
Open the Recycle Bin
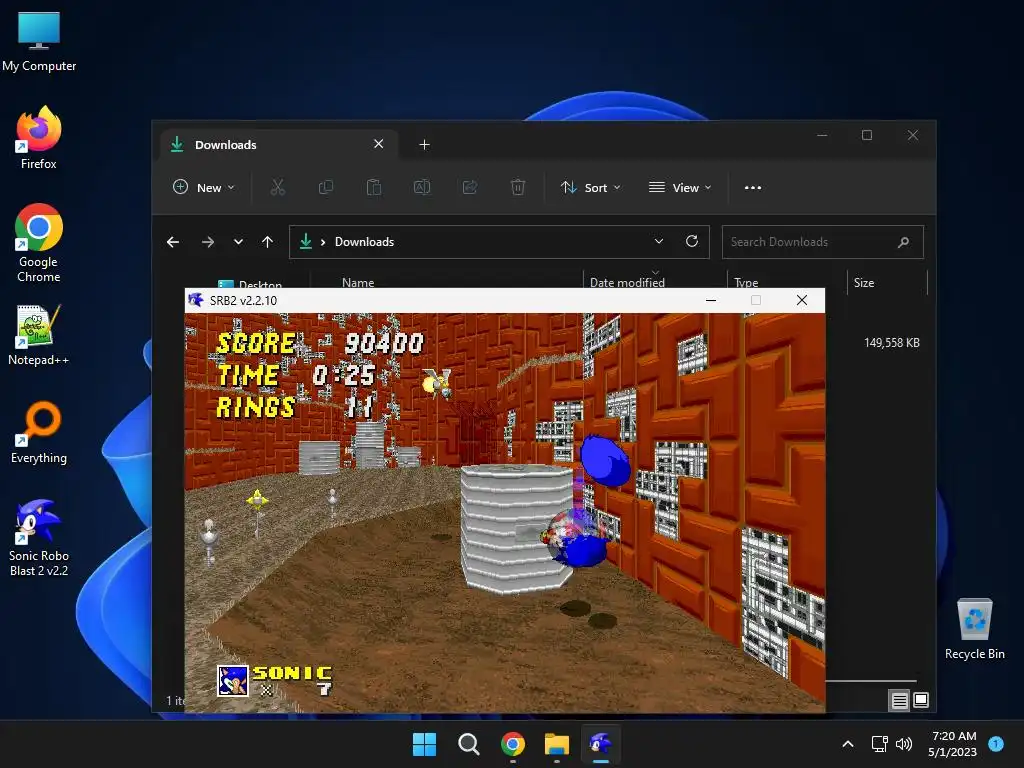pyautogui.click(x=974, y=628)
